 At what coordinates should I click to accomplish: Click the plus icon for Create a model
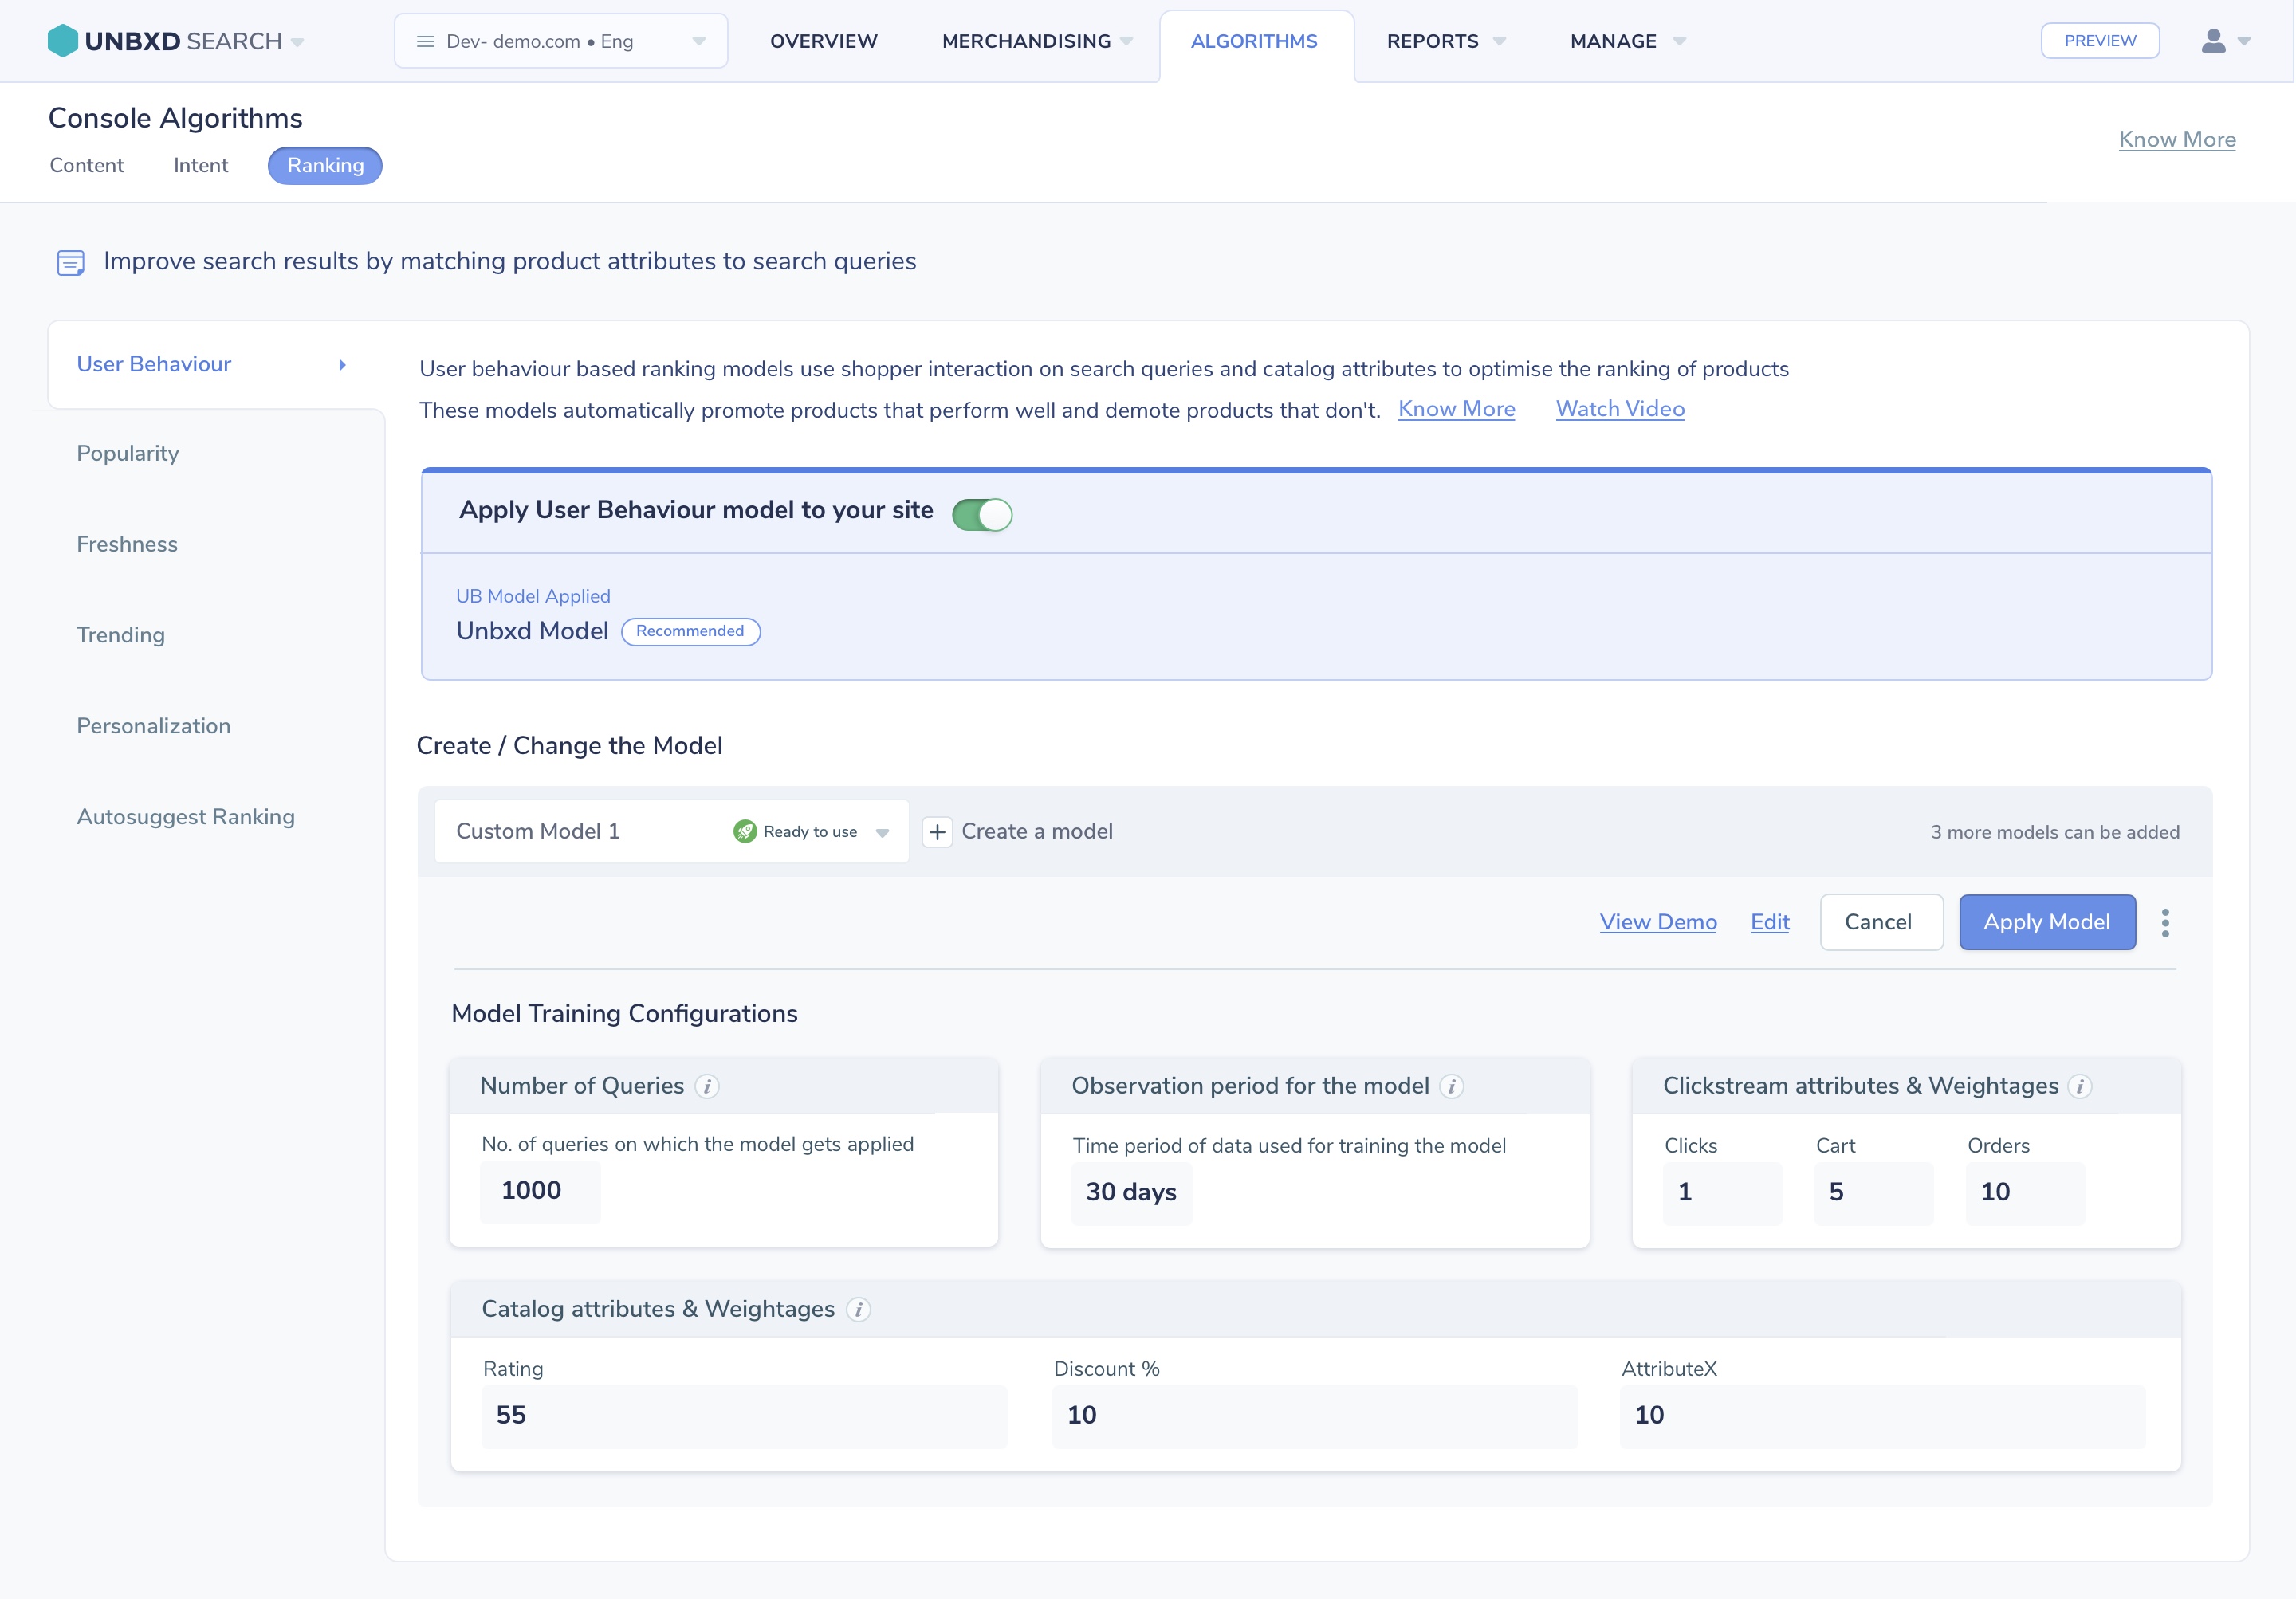[x=937, y=832]
